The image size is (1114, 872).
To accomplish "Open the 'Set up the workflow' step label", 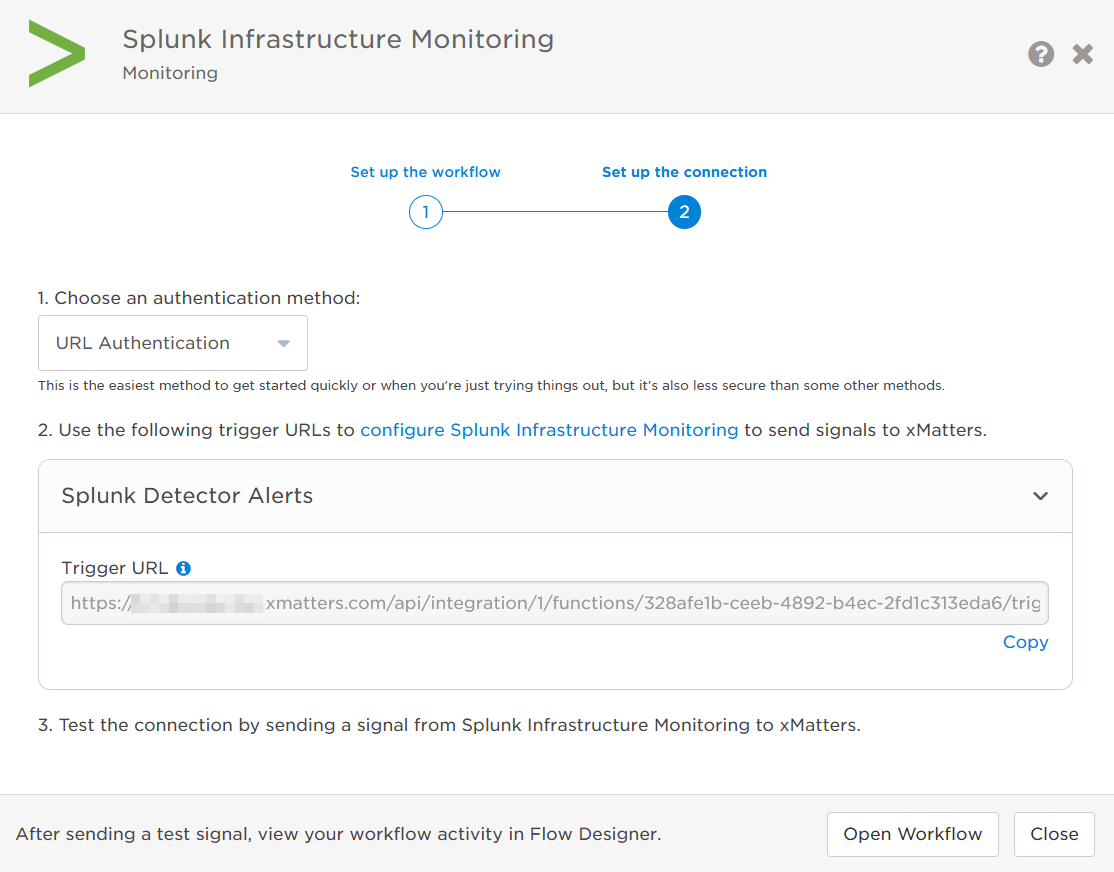I will click(426, 172).
